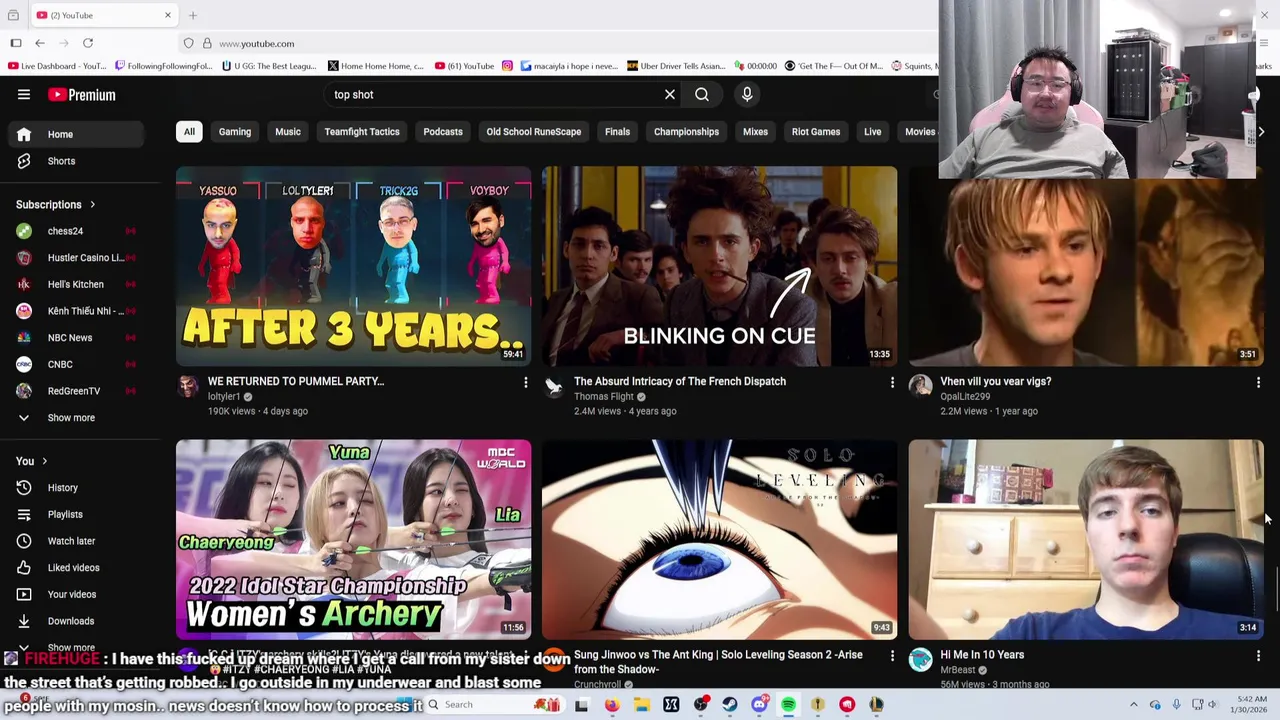This screenshot has height=720, width=1280.
Task: Open more options for Pummel Party video
Action: tap(525, 382)
